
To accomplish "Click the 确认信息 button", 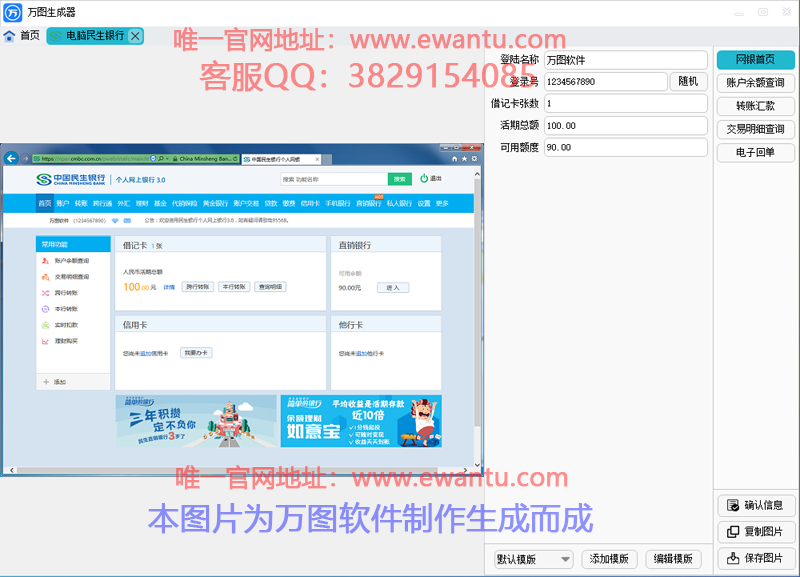I will click(756, 506).
